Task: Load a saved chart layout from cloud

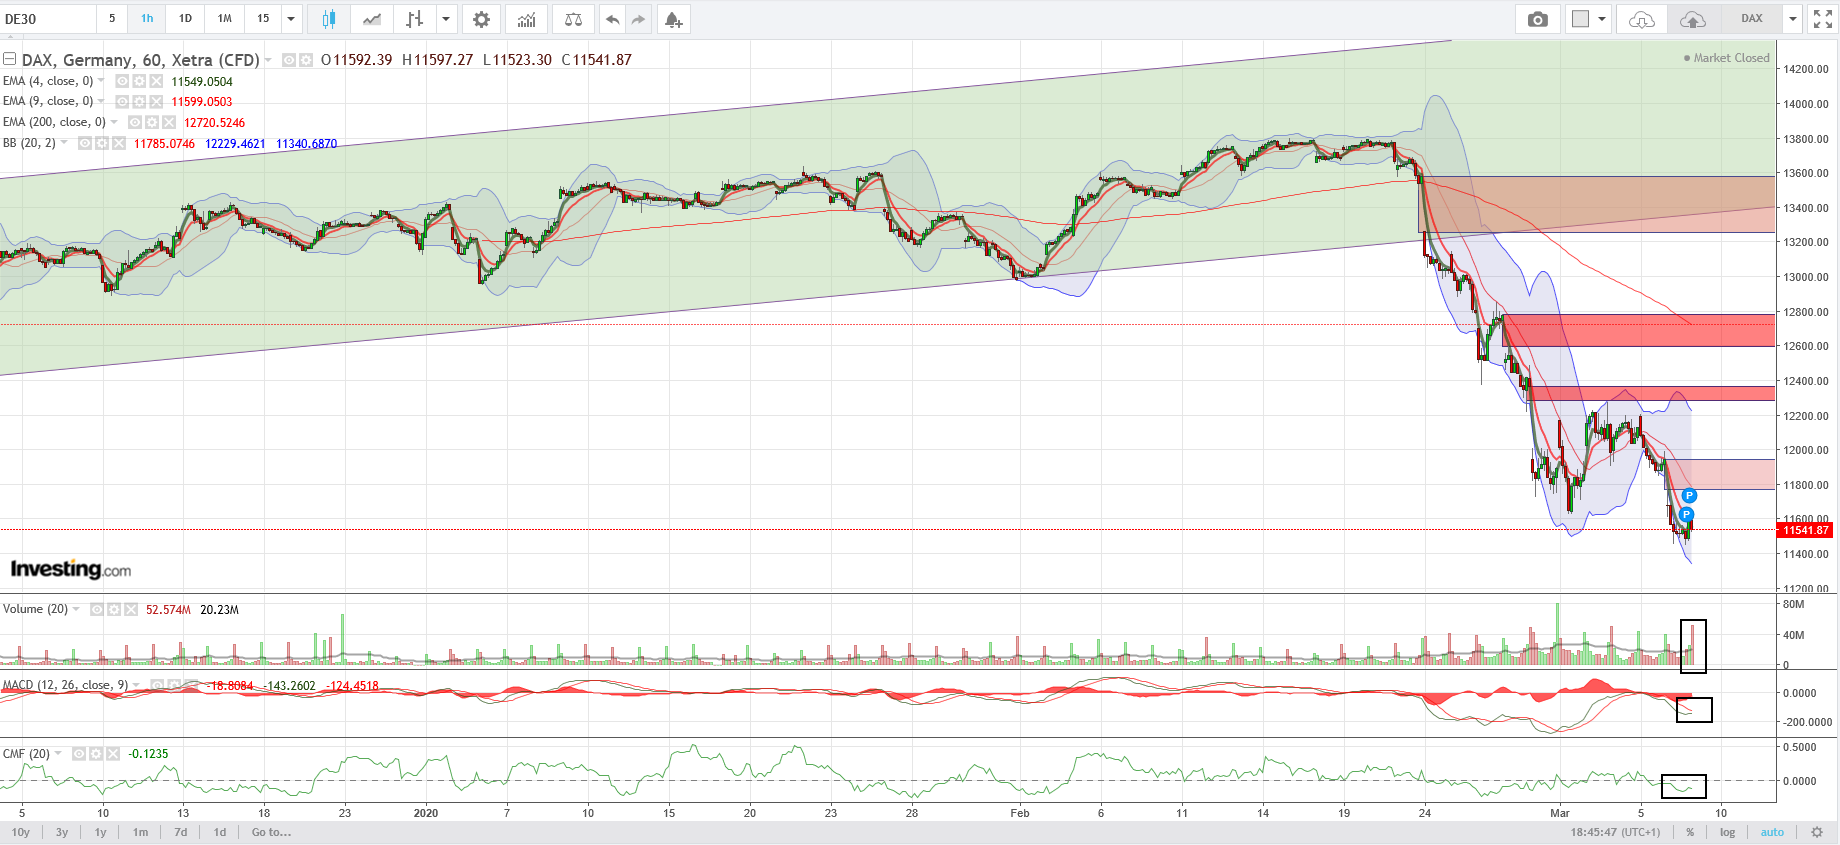Action: tap(1642, 19)
